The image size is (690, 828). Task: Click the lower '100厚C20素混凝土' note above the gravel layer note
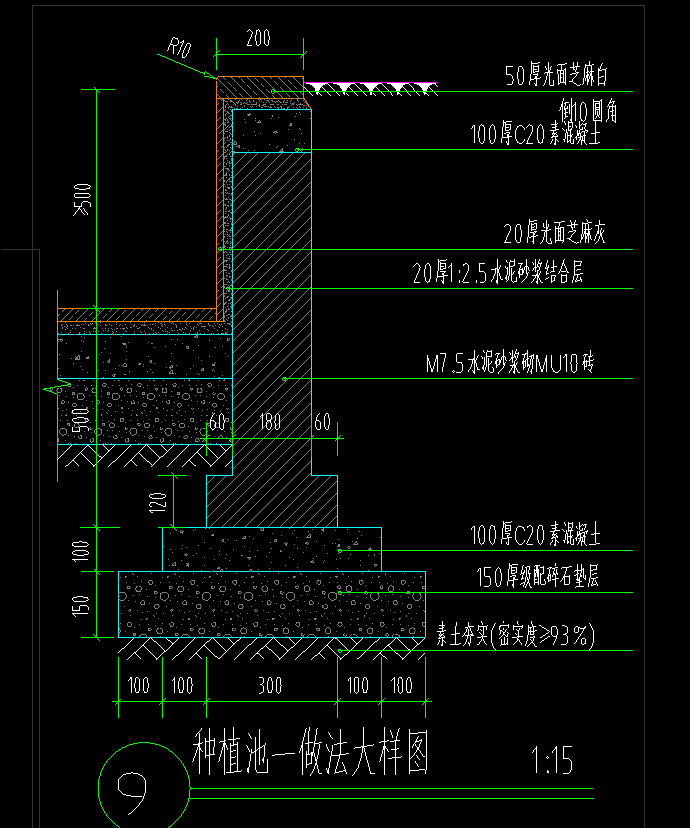click(535, 535)
